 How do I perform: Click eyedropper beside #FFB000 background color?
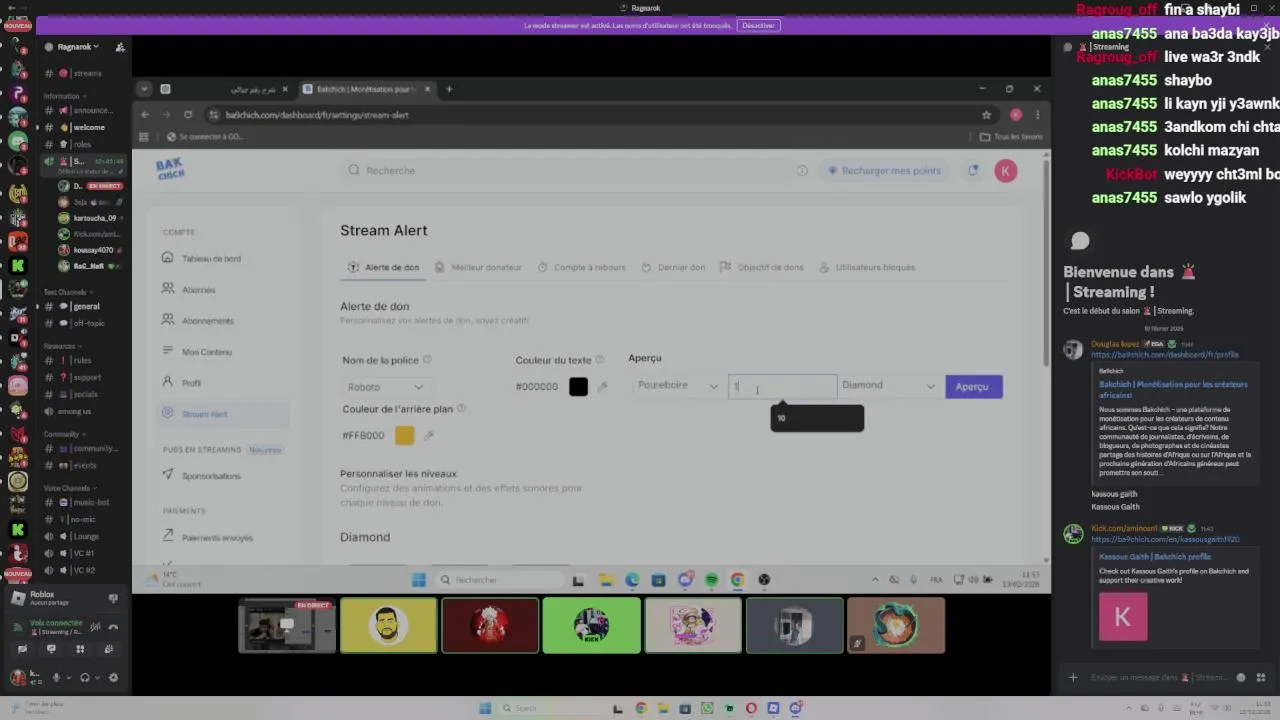pyautogui.click(x=428, y=435)
